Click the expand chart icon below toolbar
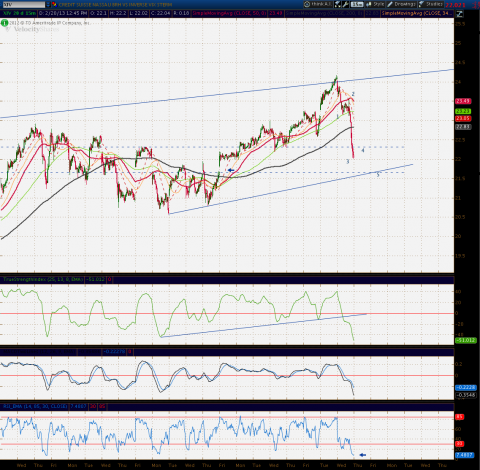Image resolution: width=480 pixels, height=470 pixels. click(459, 14)
